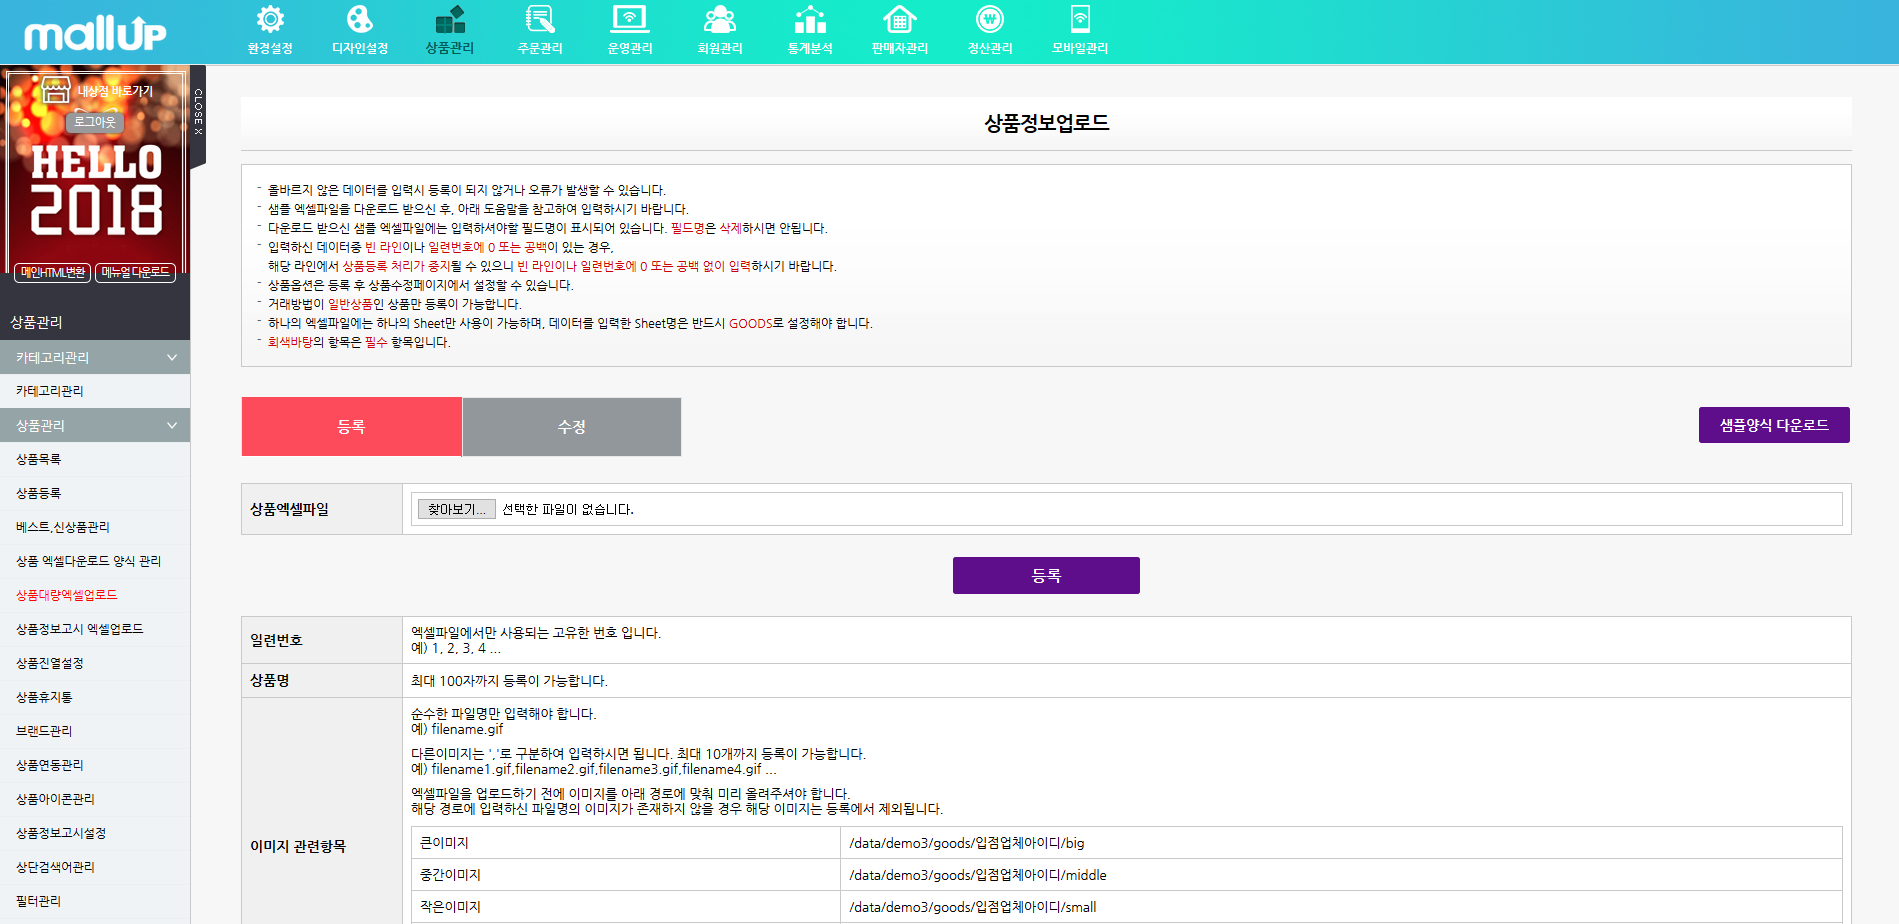Collapse the 카테고리관리 sidebar section

(x=172, y=358)
